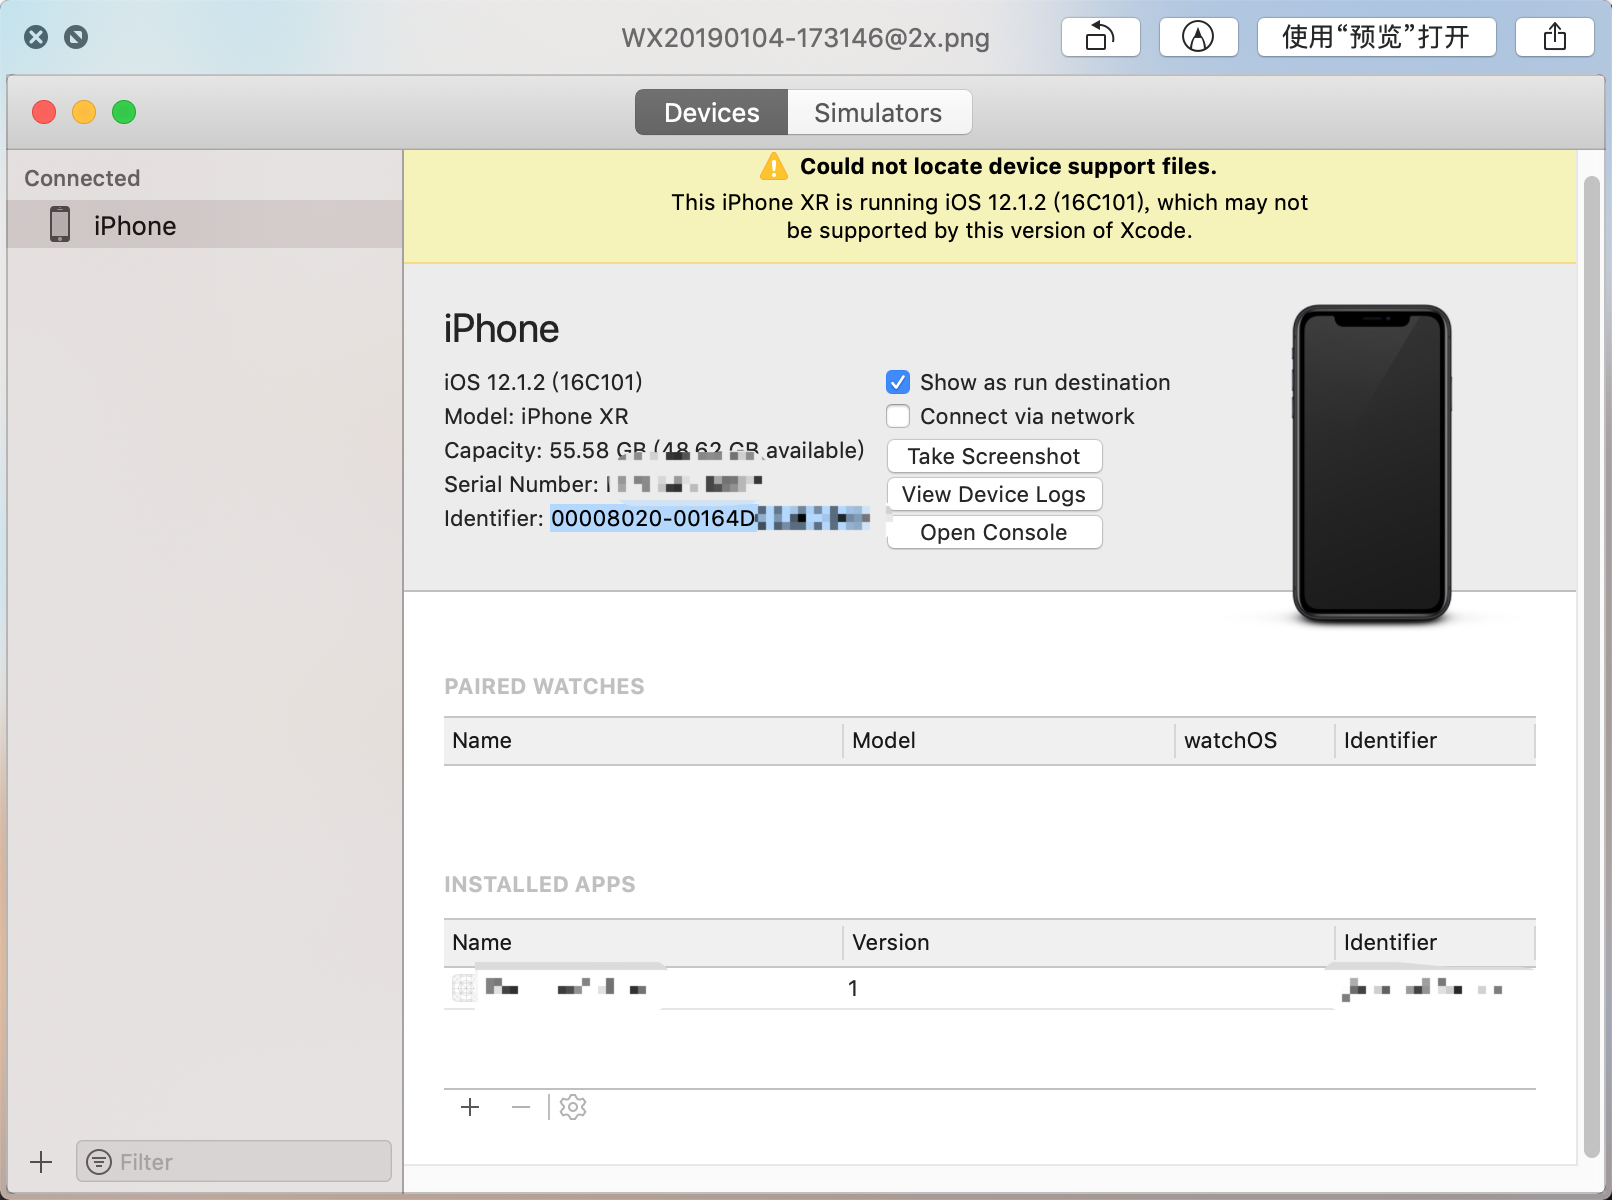Click Installed Apps Version column header

tap(1088, 943)
